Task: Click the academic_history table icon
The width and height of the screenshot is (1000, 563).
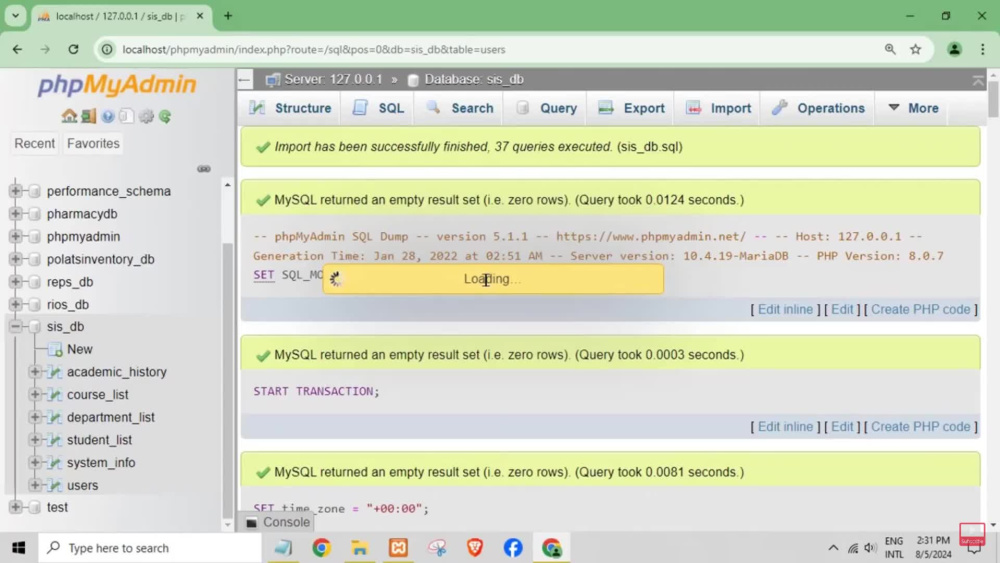Action: coord(55,372)
